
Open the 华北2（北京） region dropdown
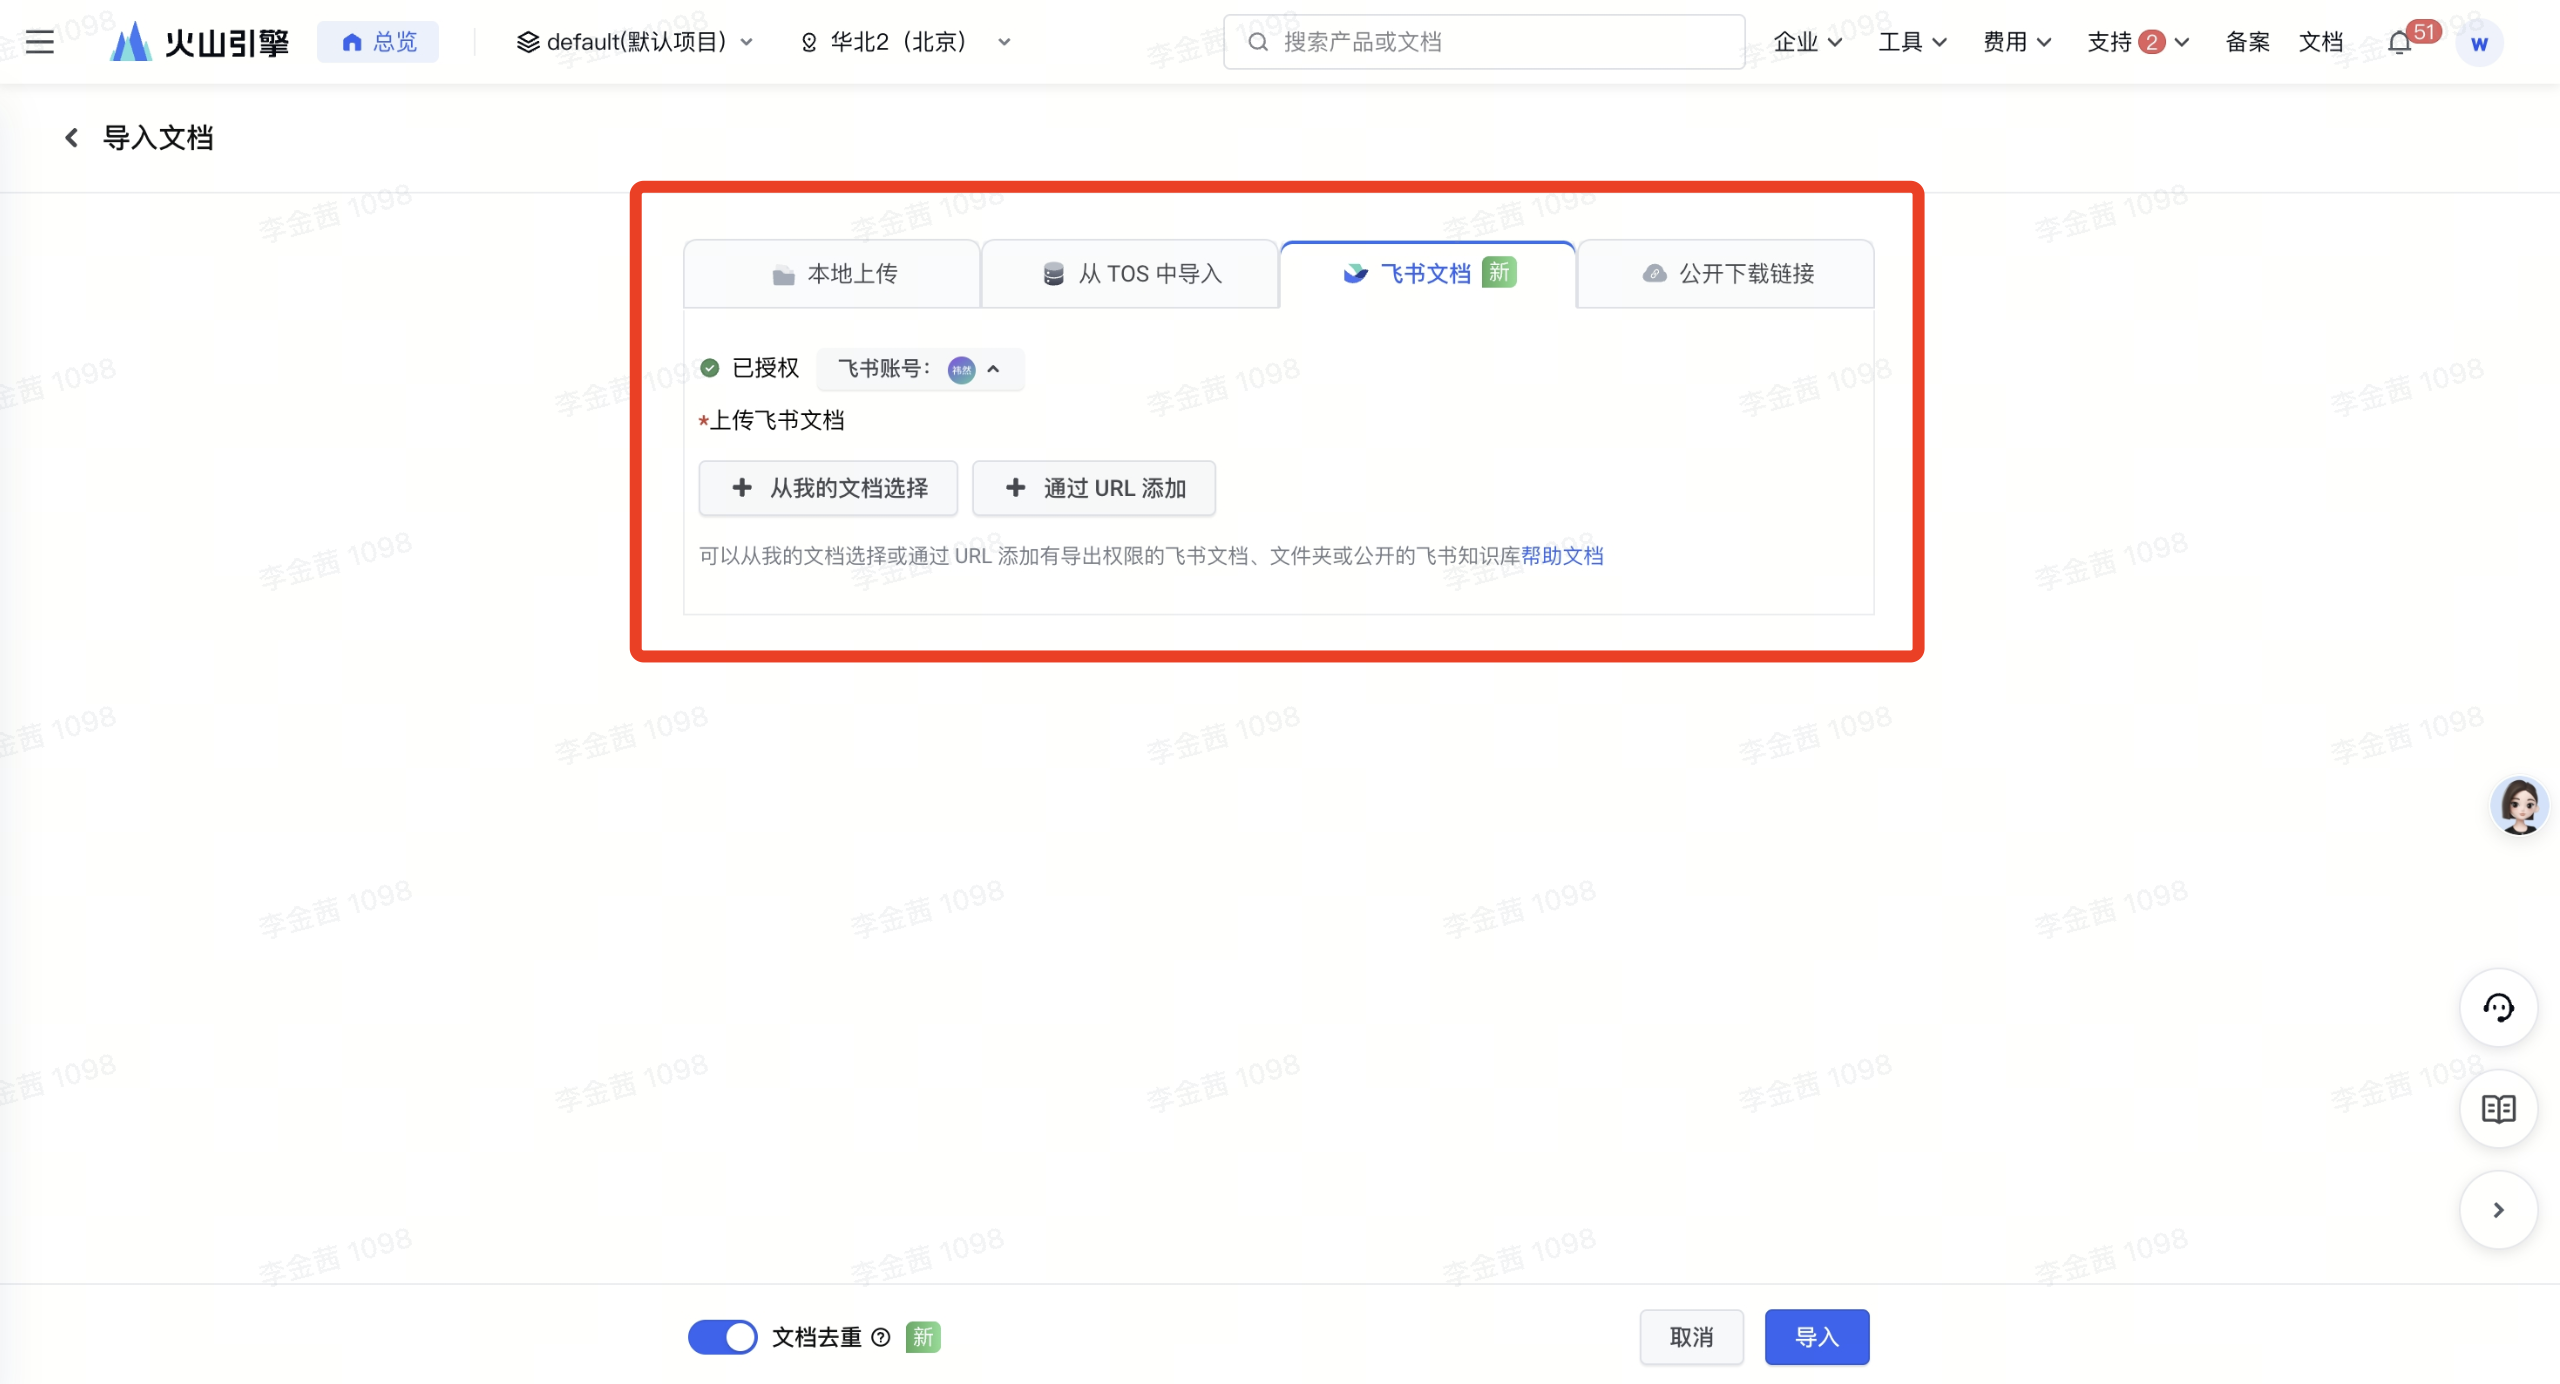906,42
